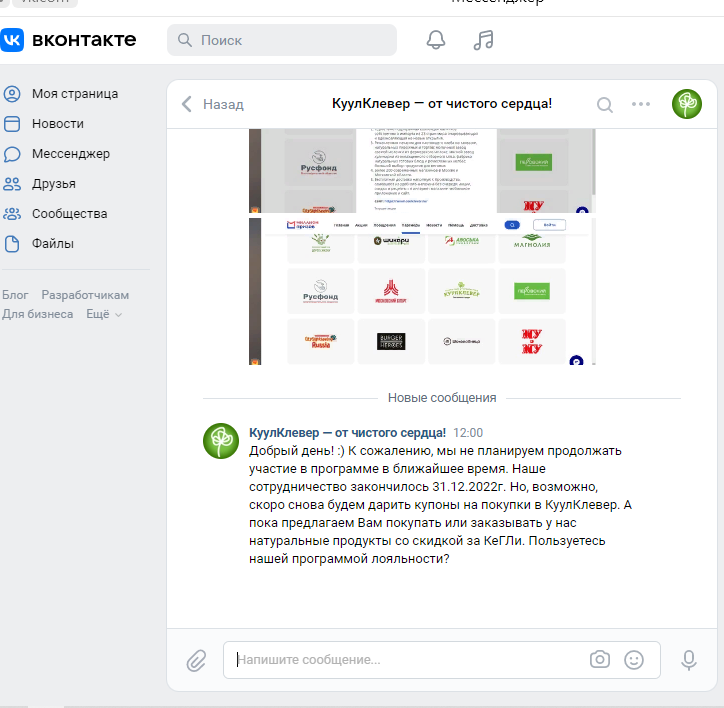This screenshot has height=708, width=724.
Task: Click the Сообщества group icon
Action: tap(12, 214)
